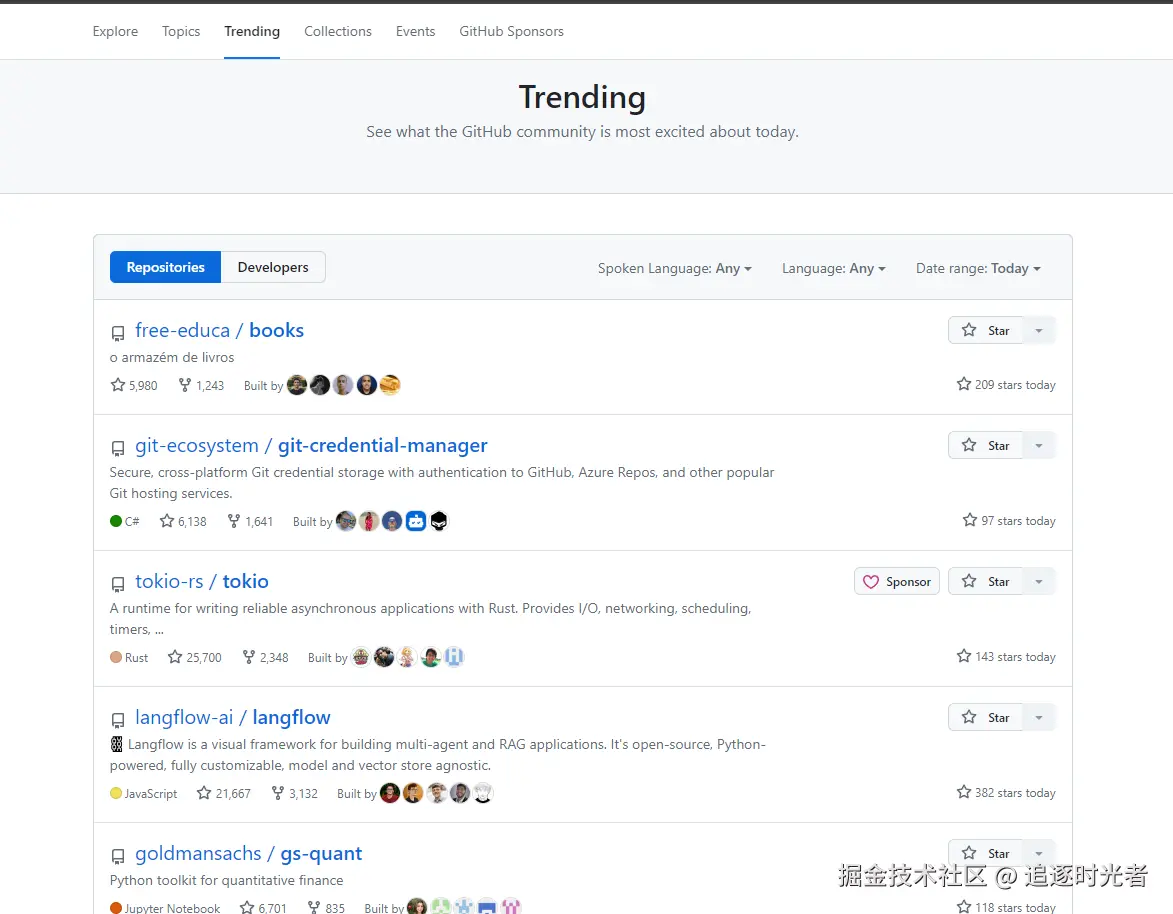The image size is (1173, 914).
Task: Click the '382 stars today' text
Action: [x=1015, y=794]
